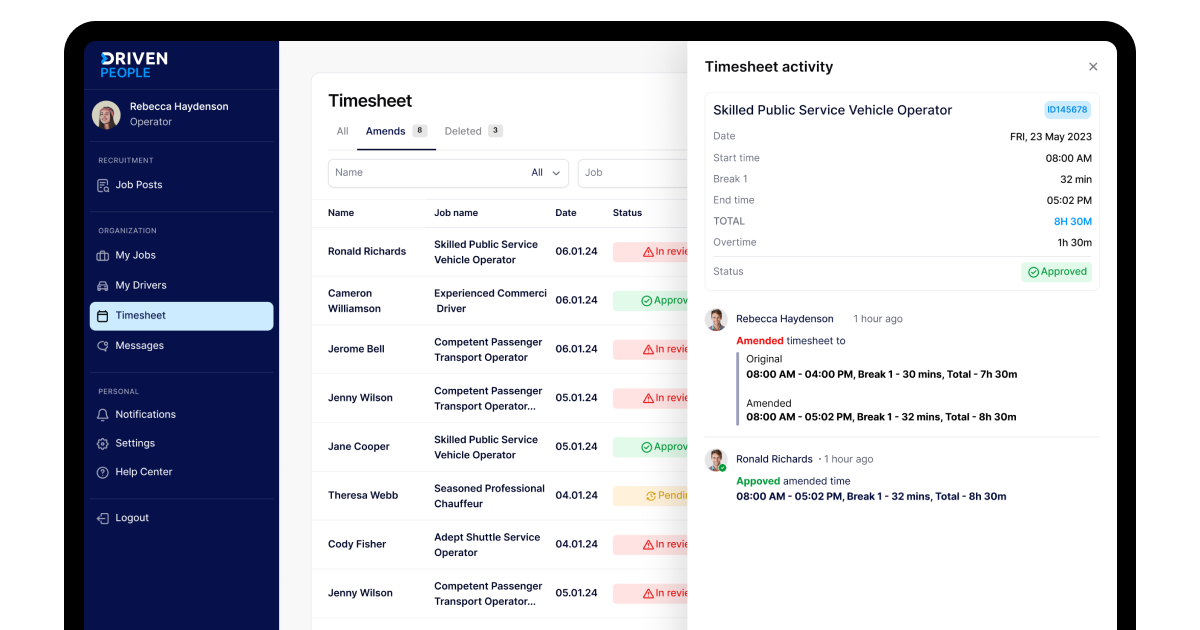
Task: Click the Driven People logo
Action: [134, 65]
